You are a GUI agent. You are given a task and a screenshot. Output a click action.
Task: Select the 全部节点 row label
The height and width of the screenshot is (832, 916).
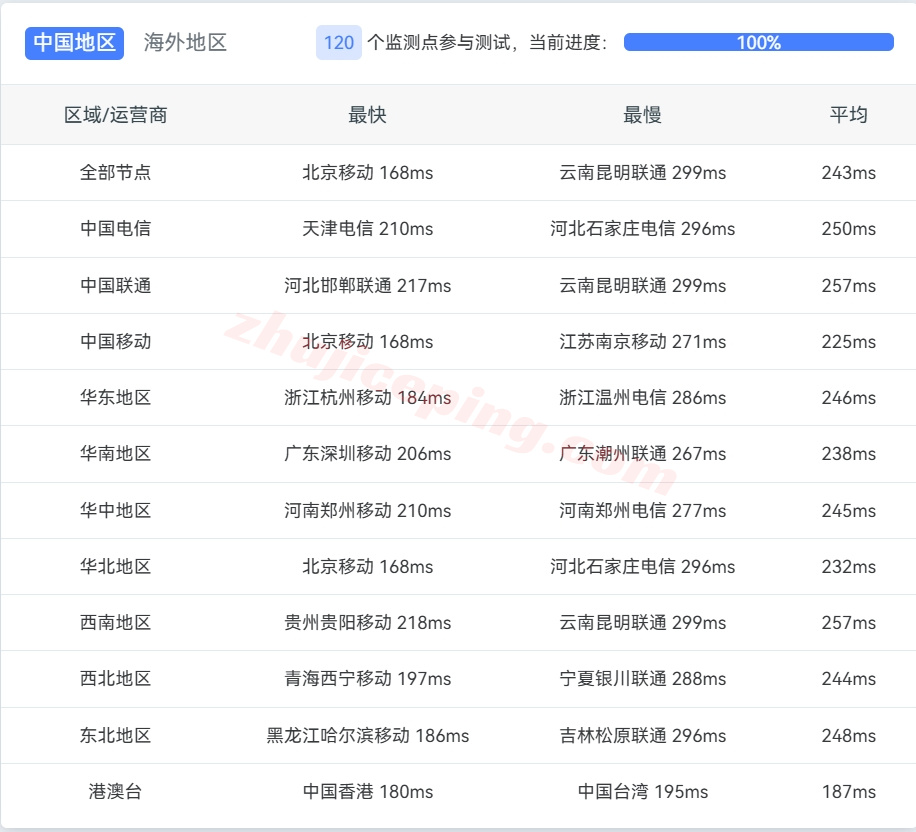pos(116,172)
